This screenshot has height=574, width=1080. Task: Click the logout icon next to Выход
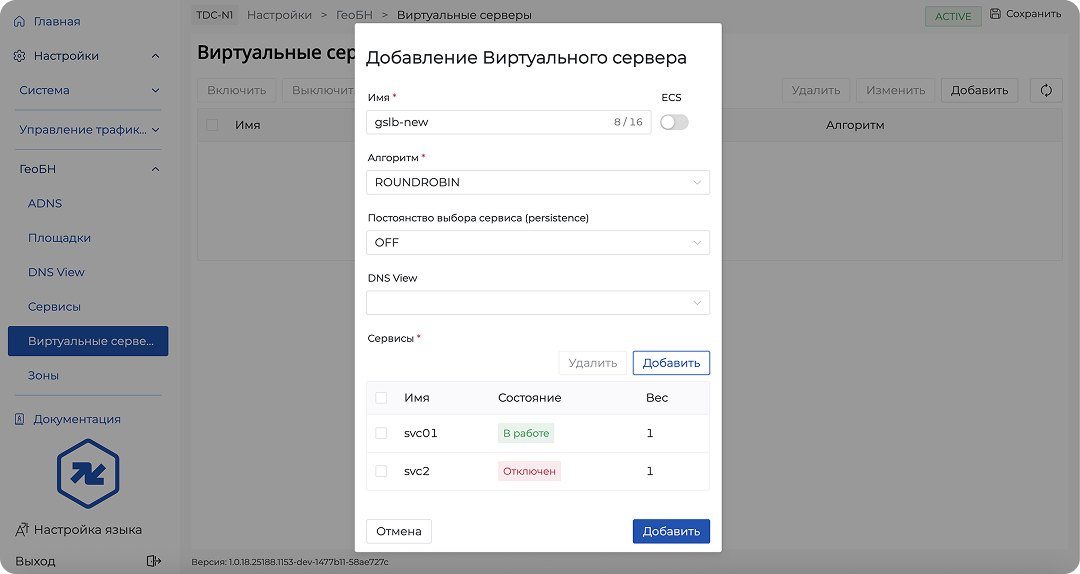[153, 561]
